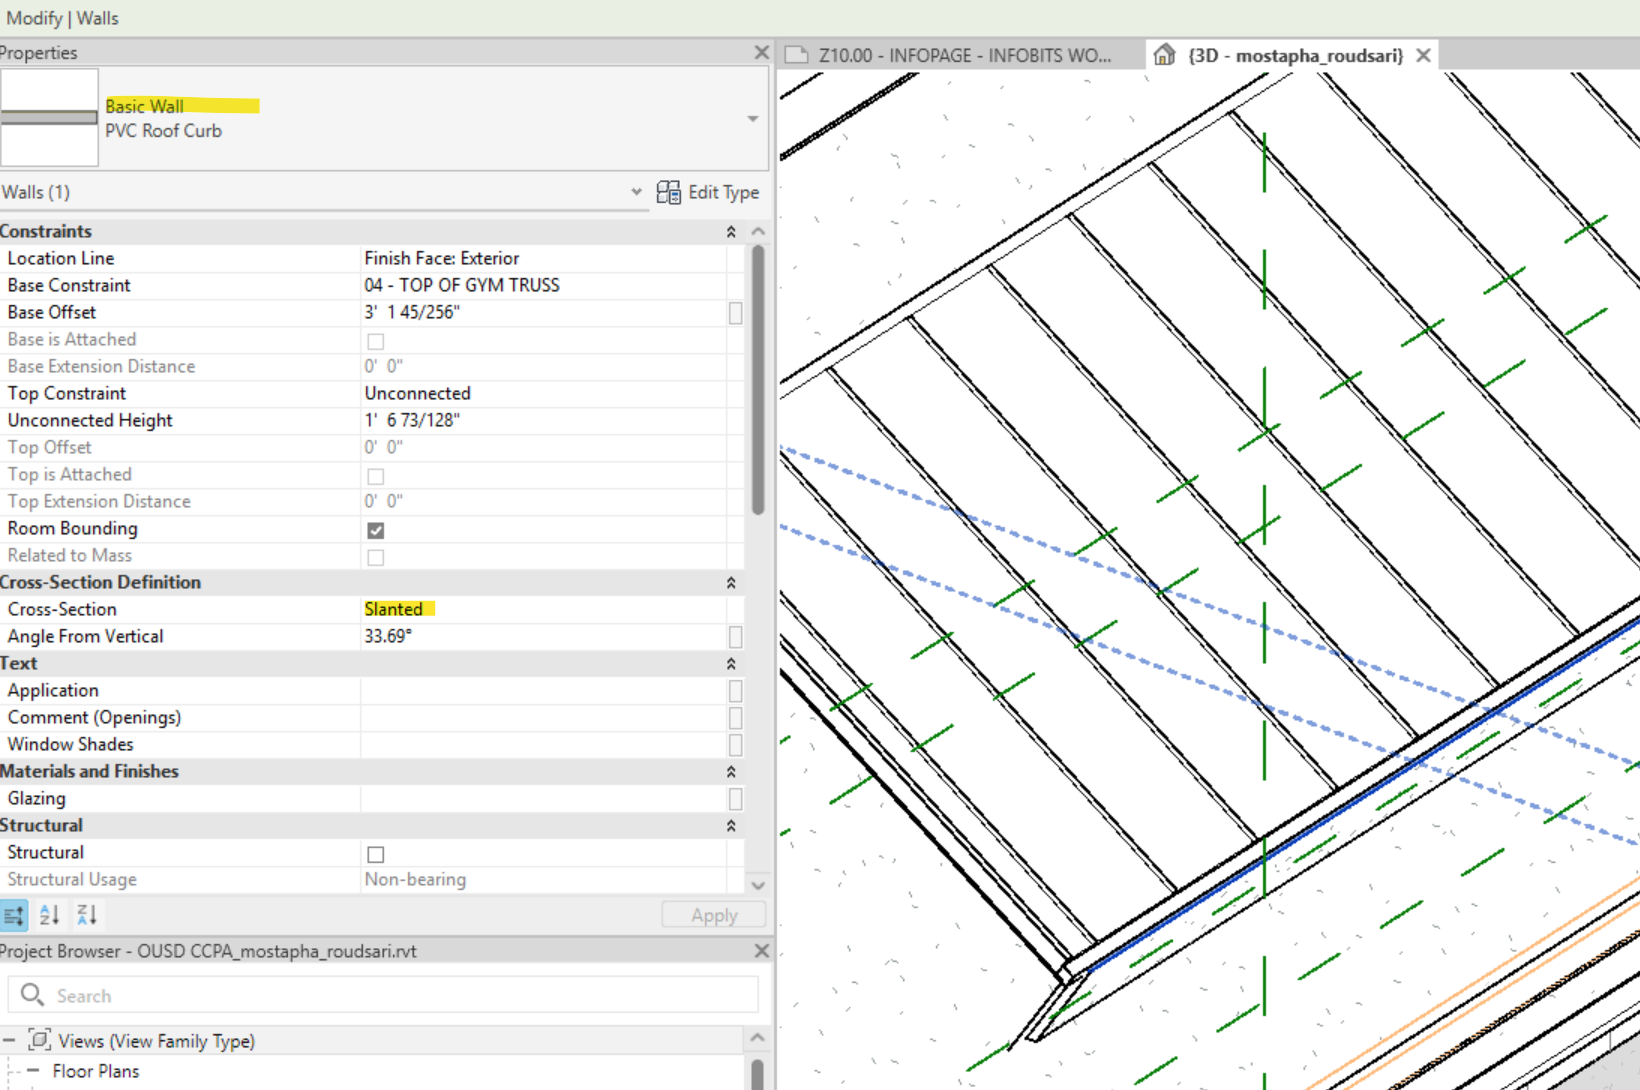Toggle the Related to Mass checkbox
The image size is (1640, 1090).
click(x=376, y=557)
